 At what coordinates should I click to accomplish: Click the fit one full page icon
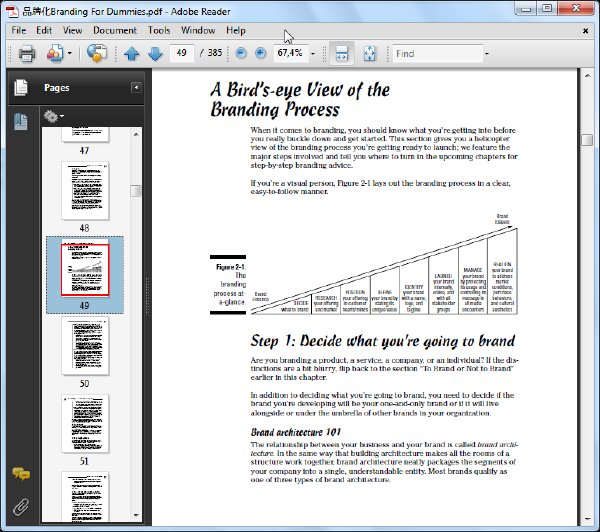pyautogui.click(x=369, y=53)
